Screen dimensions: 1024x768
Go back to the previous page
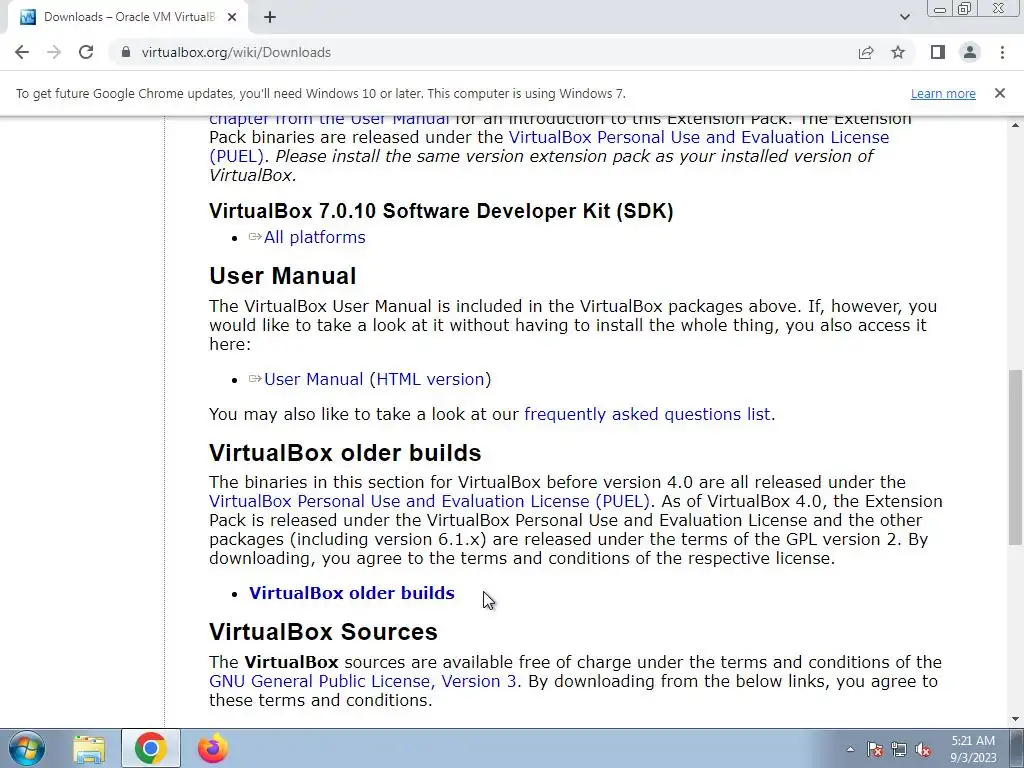[22, 52]
